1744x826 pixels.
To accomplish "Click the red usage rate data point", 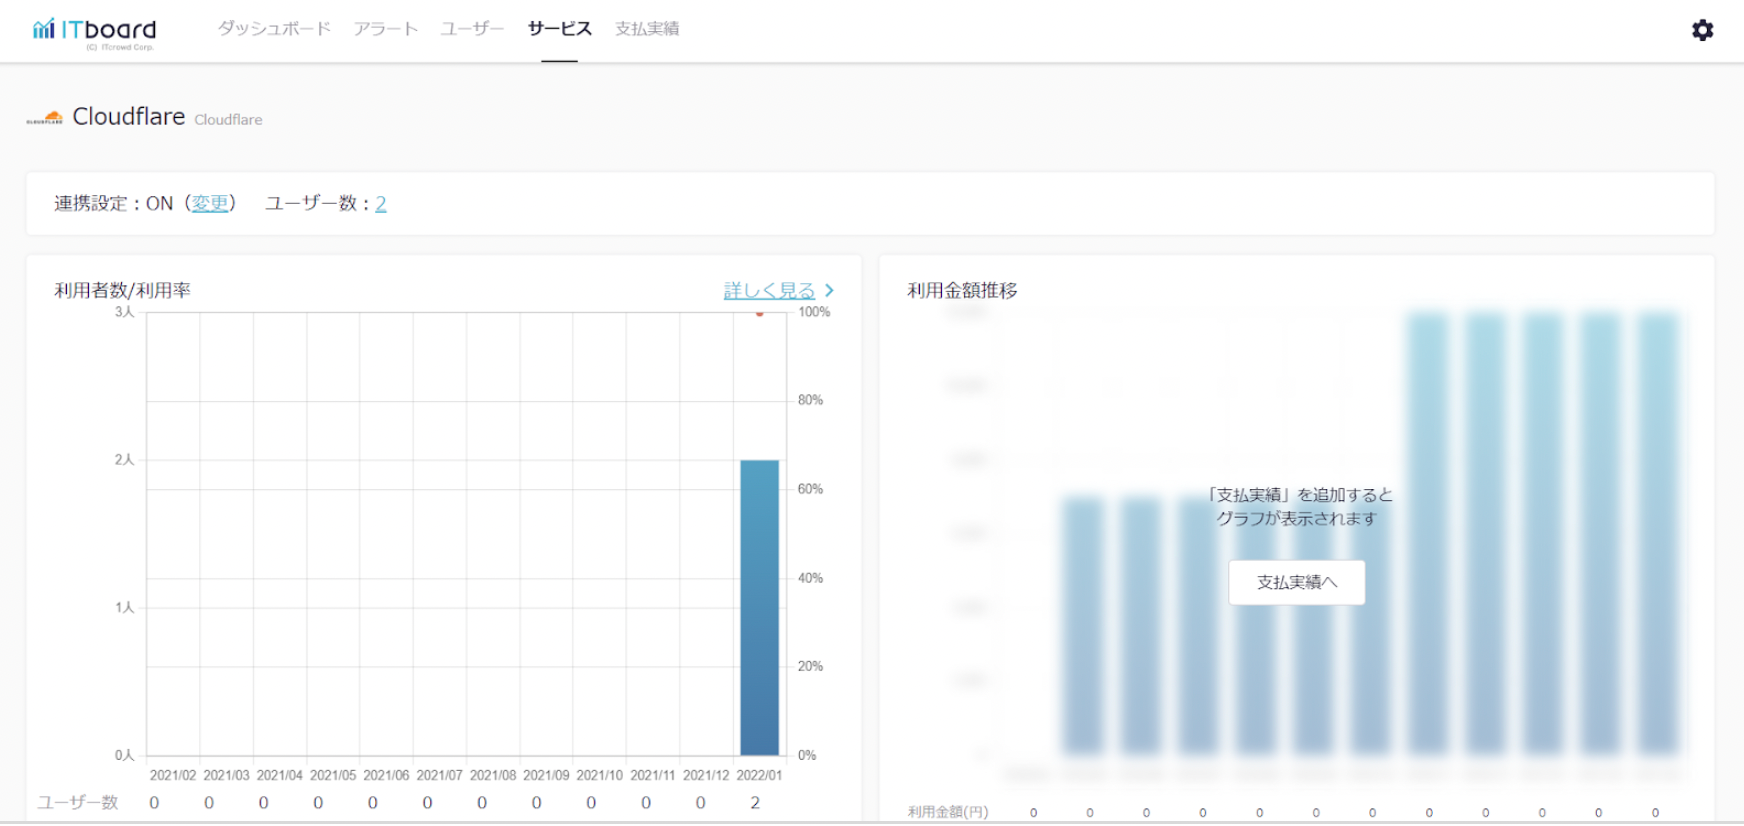I will [x=760, y=314].
